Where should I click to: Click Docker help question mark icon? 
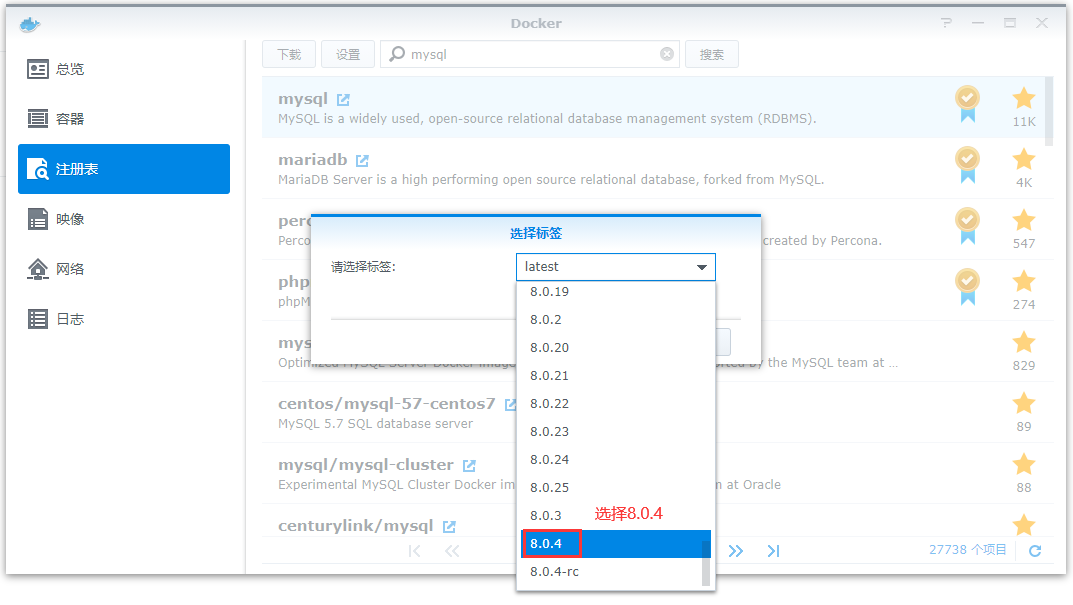[946, 23]
